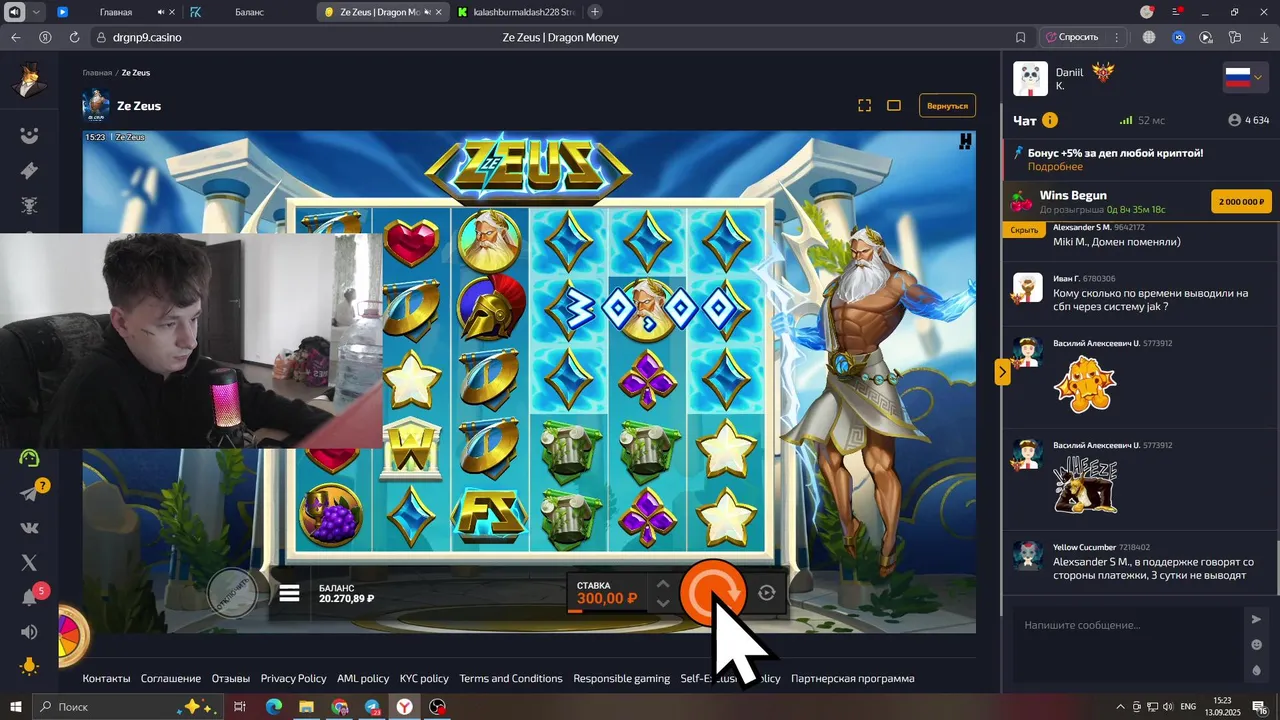Open browser downloads arrow icon
1280x720 pixels.
[x=1263, y=37]
